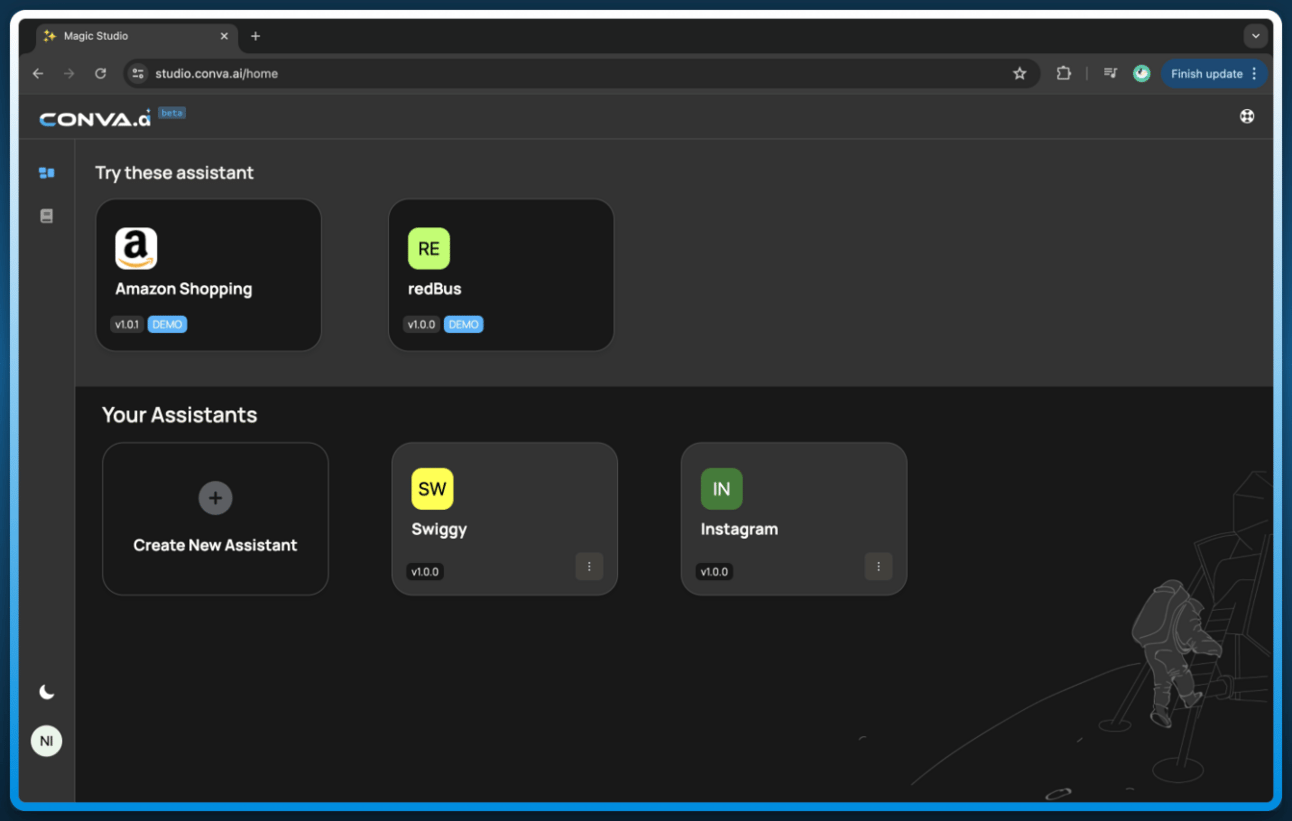Click the beta badge beside the logo
This screenshot has height=821, width=1292.
(172, 113)
